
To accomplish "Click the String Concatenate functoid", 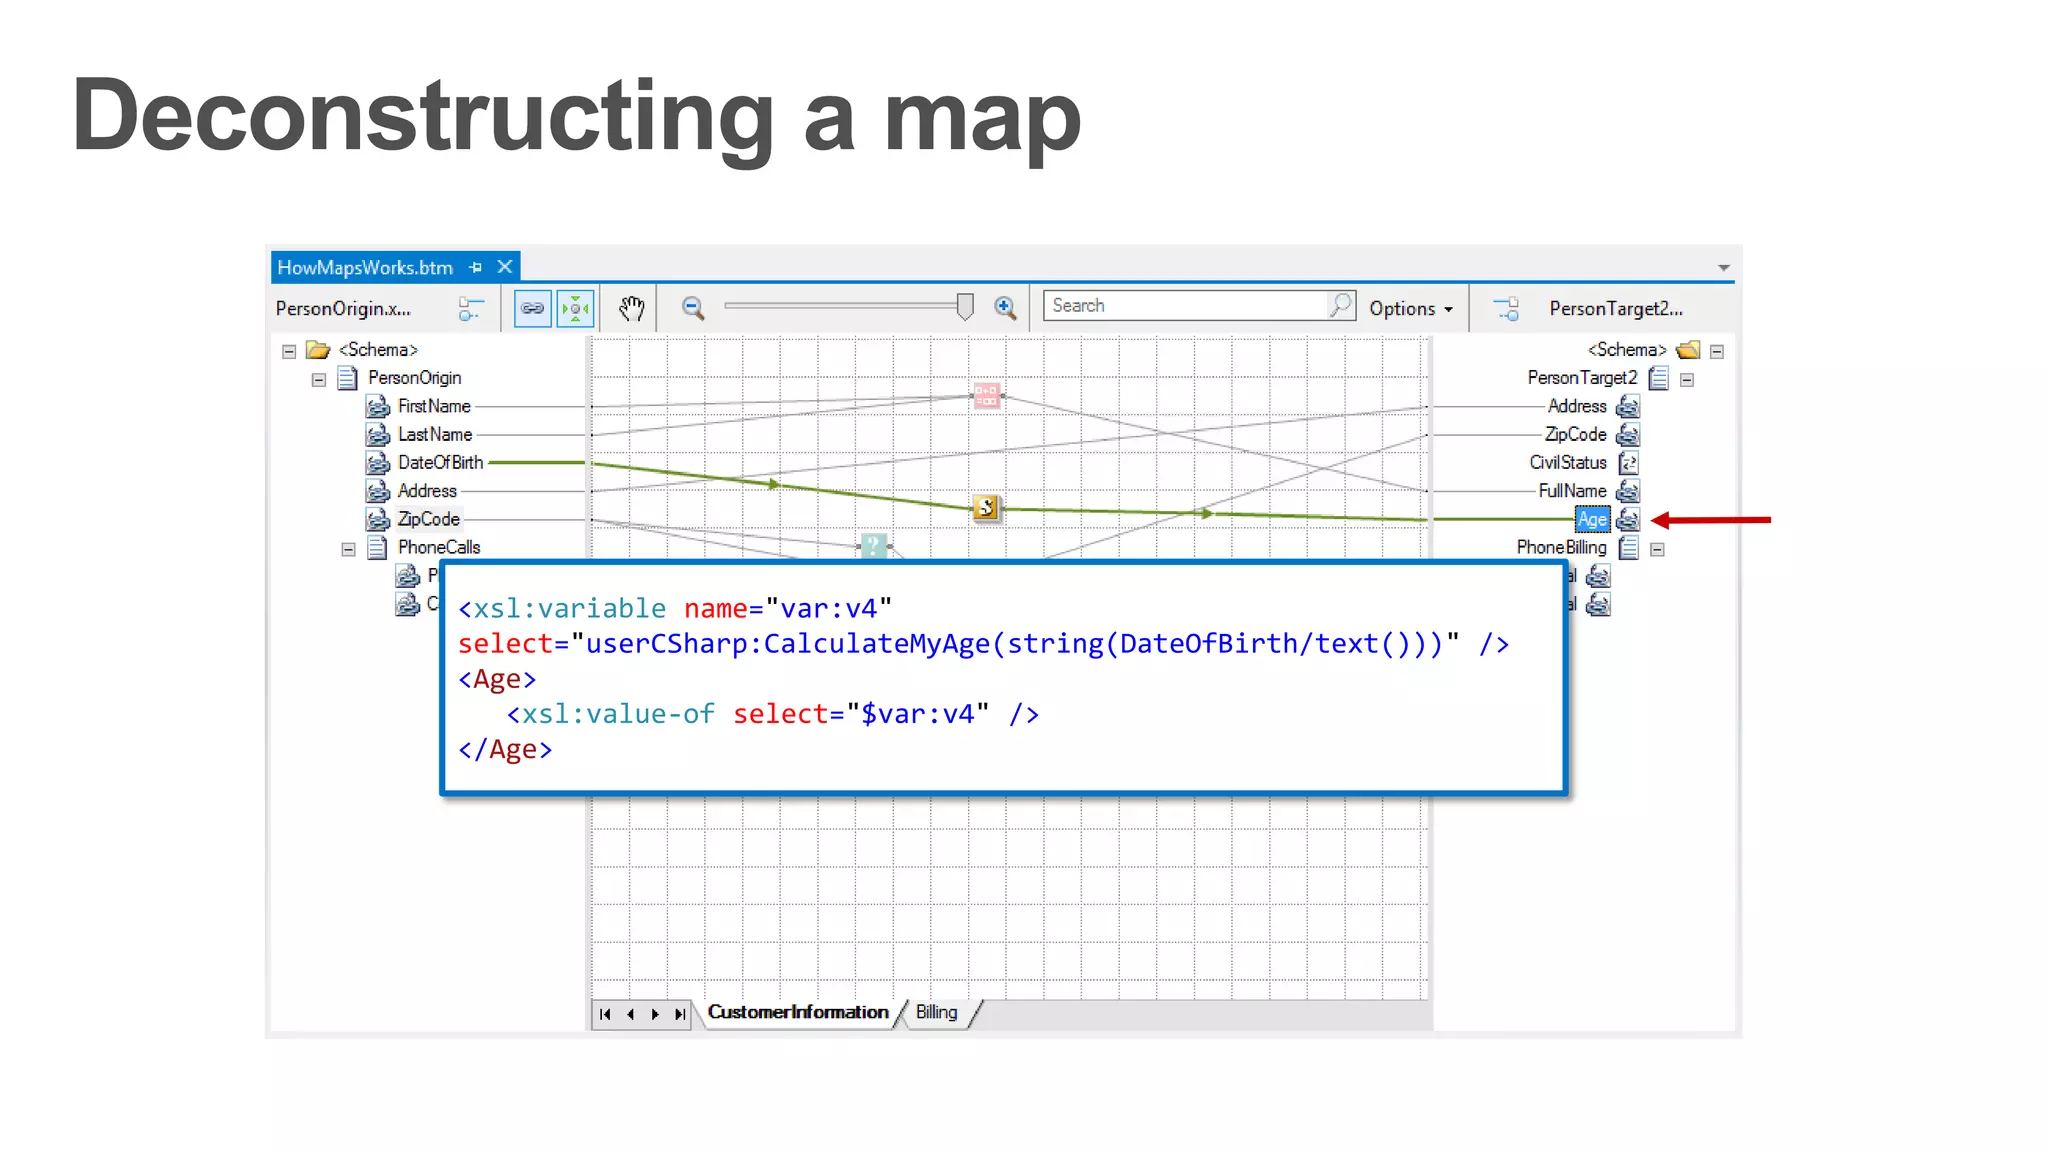I will 986,396.
